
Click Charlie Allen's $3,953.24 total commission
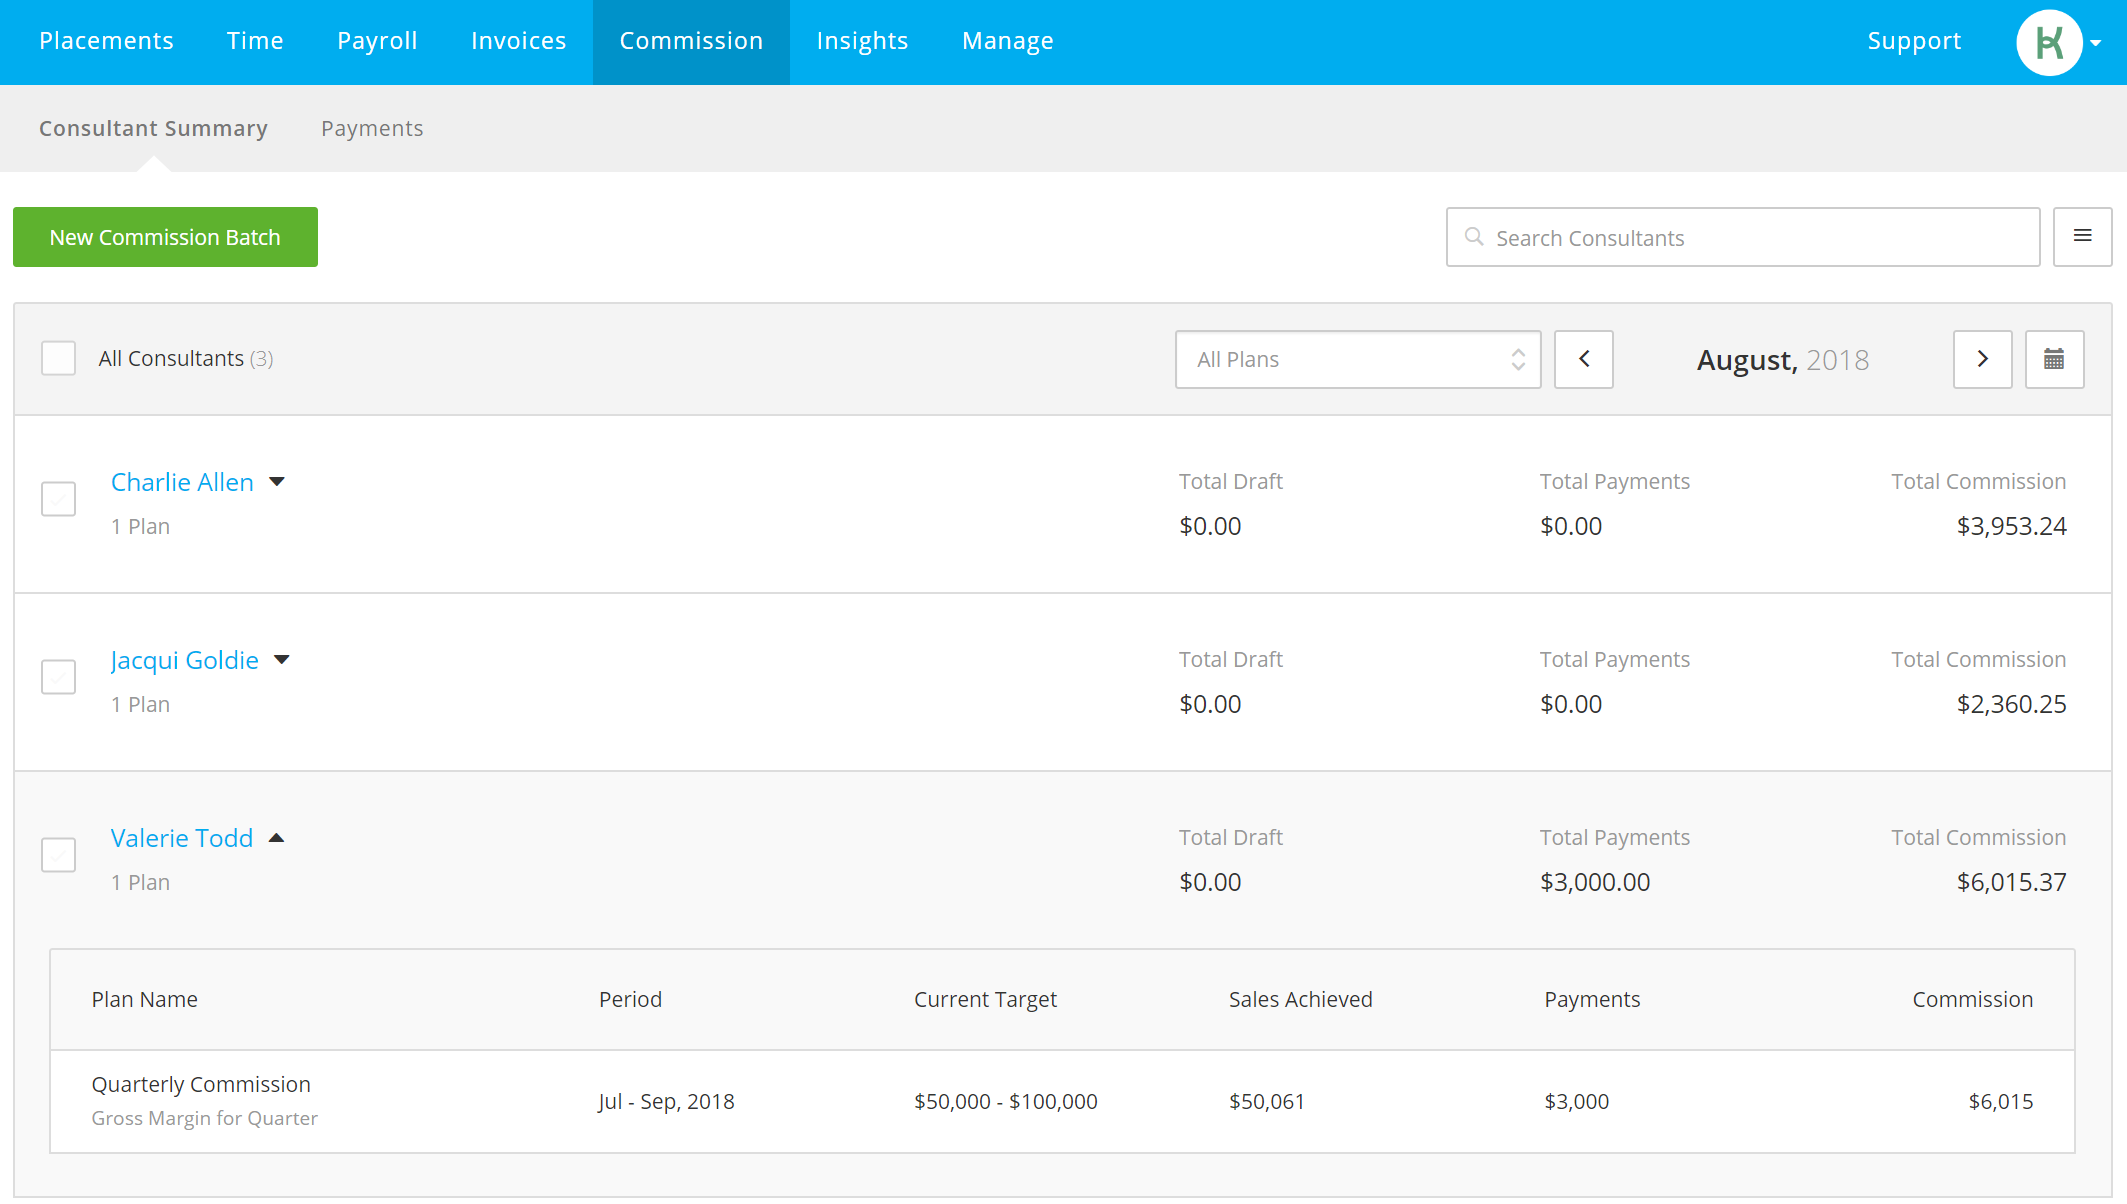pyautogui.click(x=2011, y=526)
